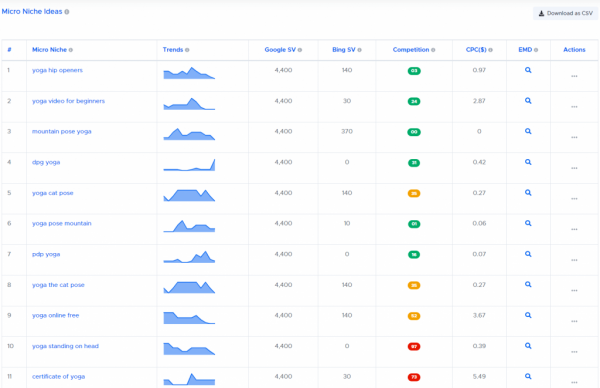Click EMD magnifier for yoga the cat pose

pyautogui.click(x=528, y=284)
